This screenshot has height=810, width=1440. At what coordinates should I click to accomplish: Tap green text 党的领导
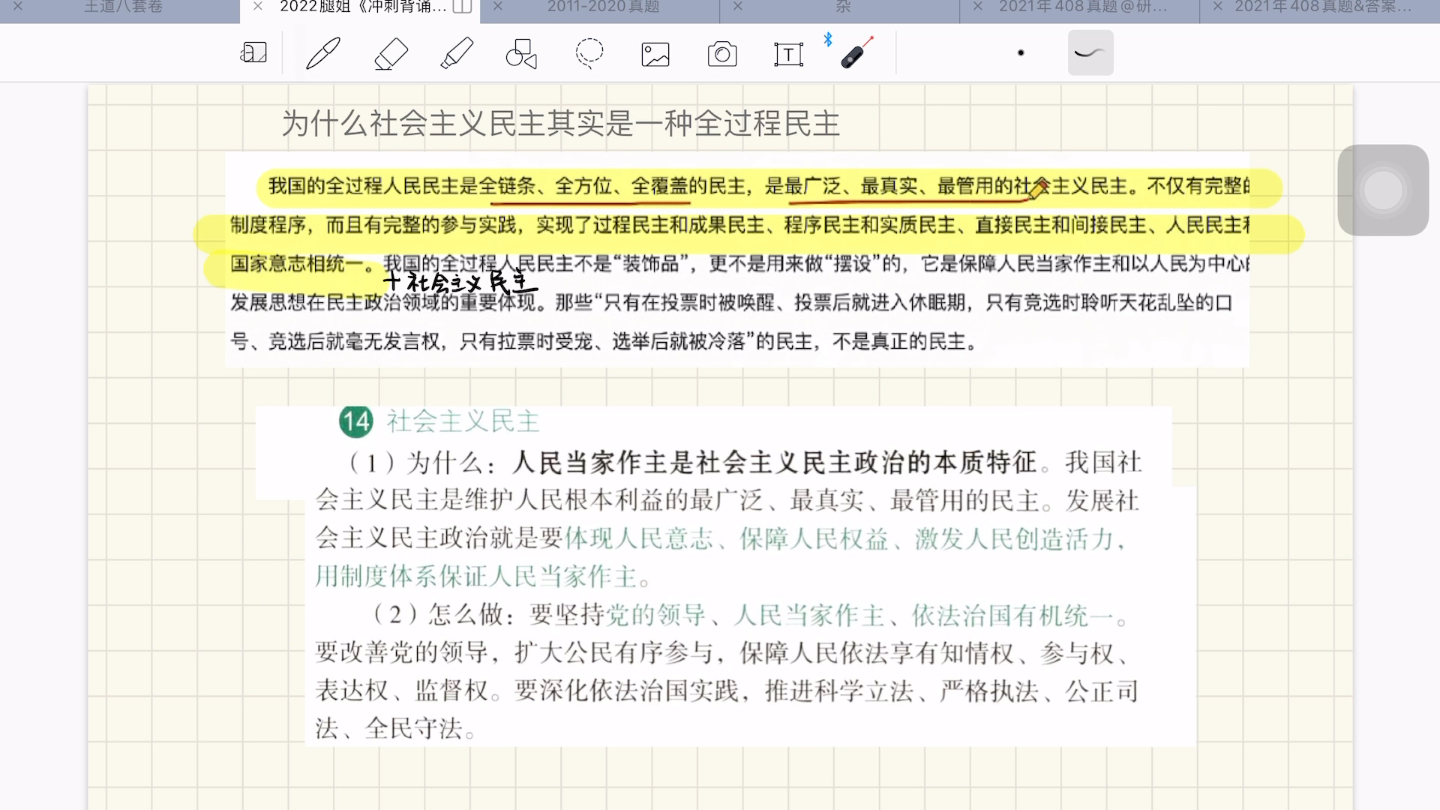tap(656, 616)
